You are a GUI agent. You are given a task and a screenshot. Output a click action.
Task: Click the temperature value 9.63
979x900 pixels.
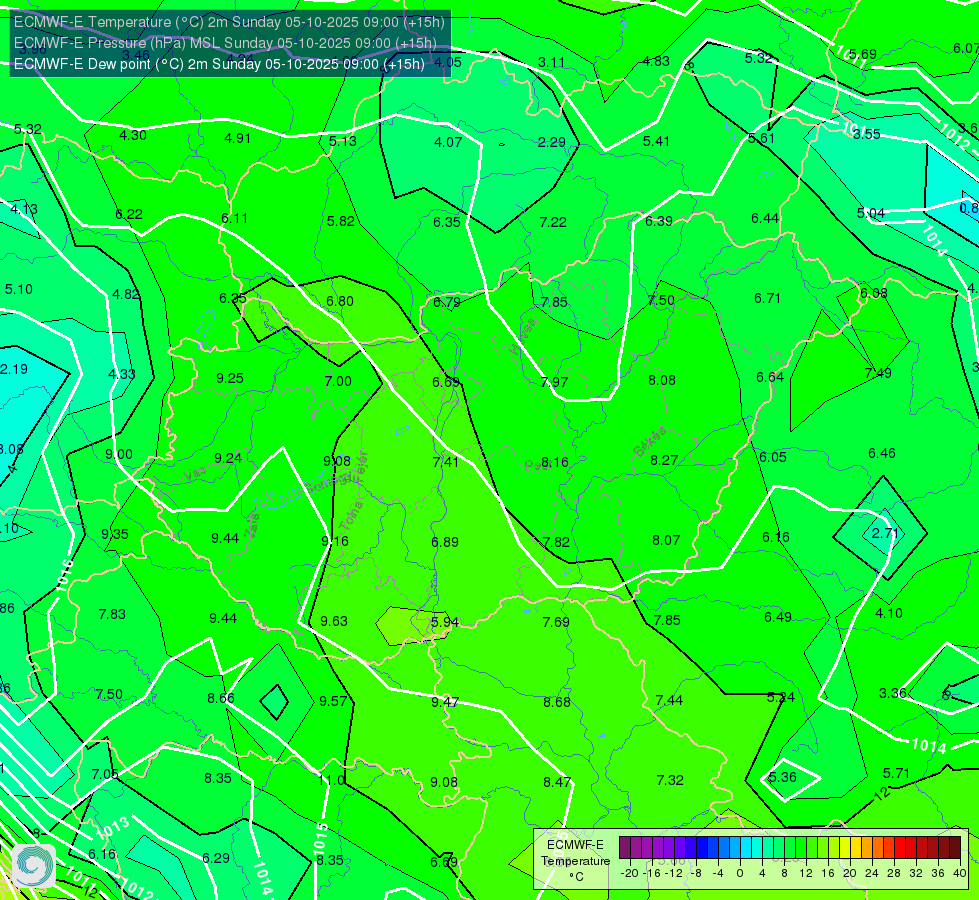tap(333, 621)
